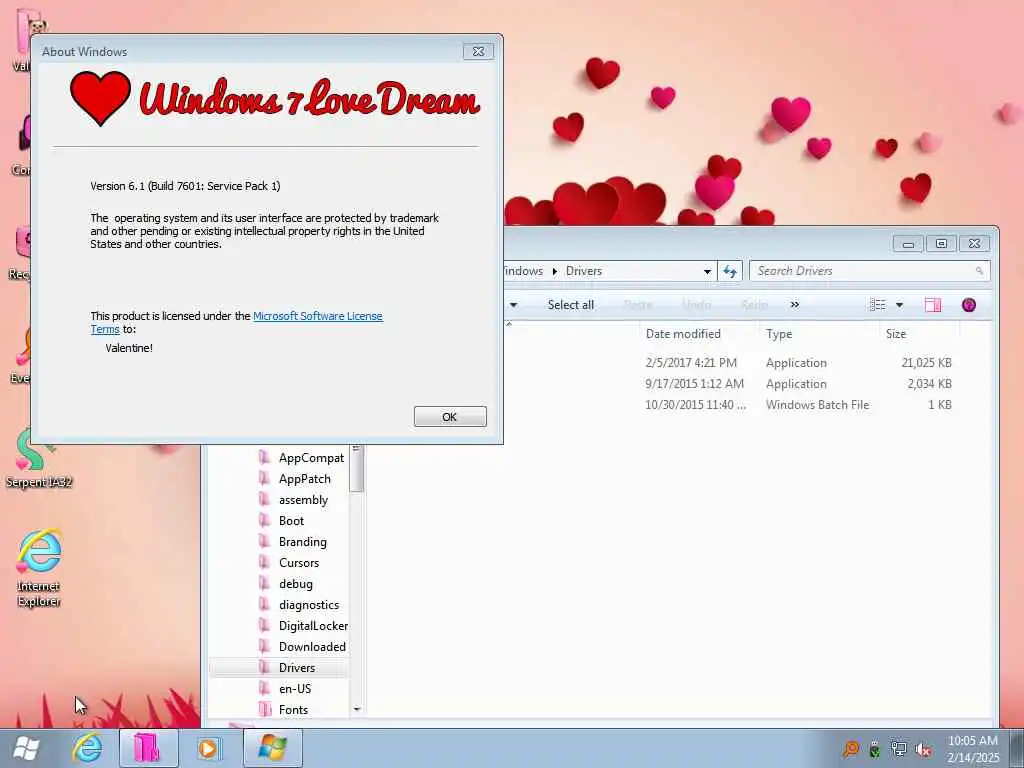Select AppPatch folder in tree
The image size is (1024, 768).
click(304, 479)
